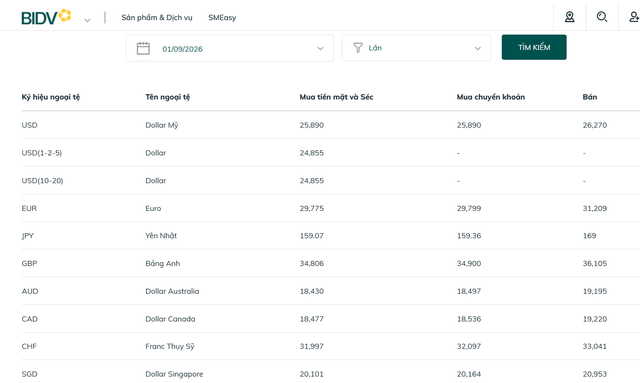Click the Ký hiệu ngoại tệ header
Screen dimensions: 640x383
click(51, 97)
